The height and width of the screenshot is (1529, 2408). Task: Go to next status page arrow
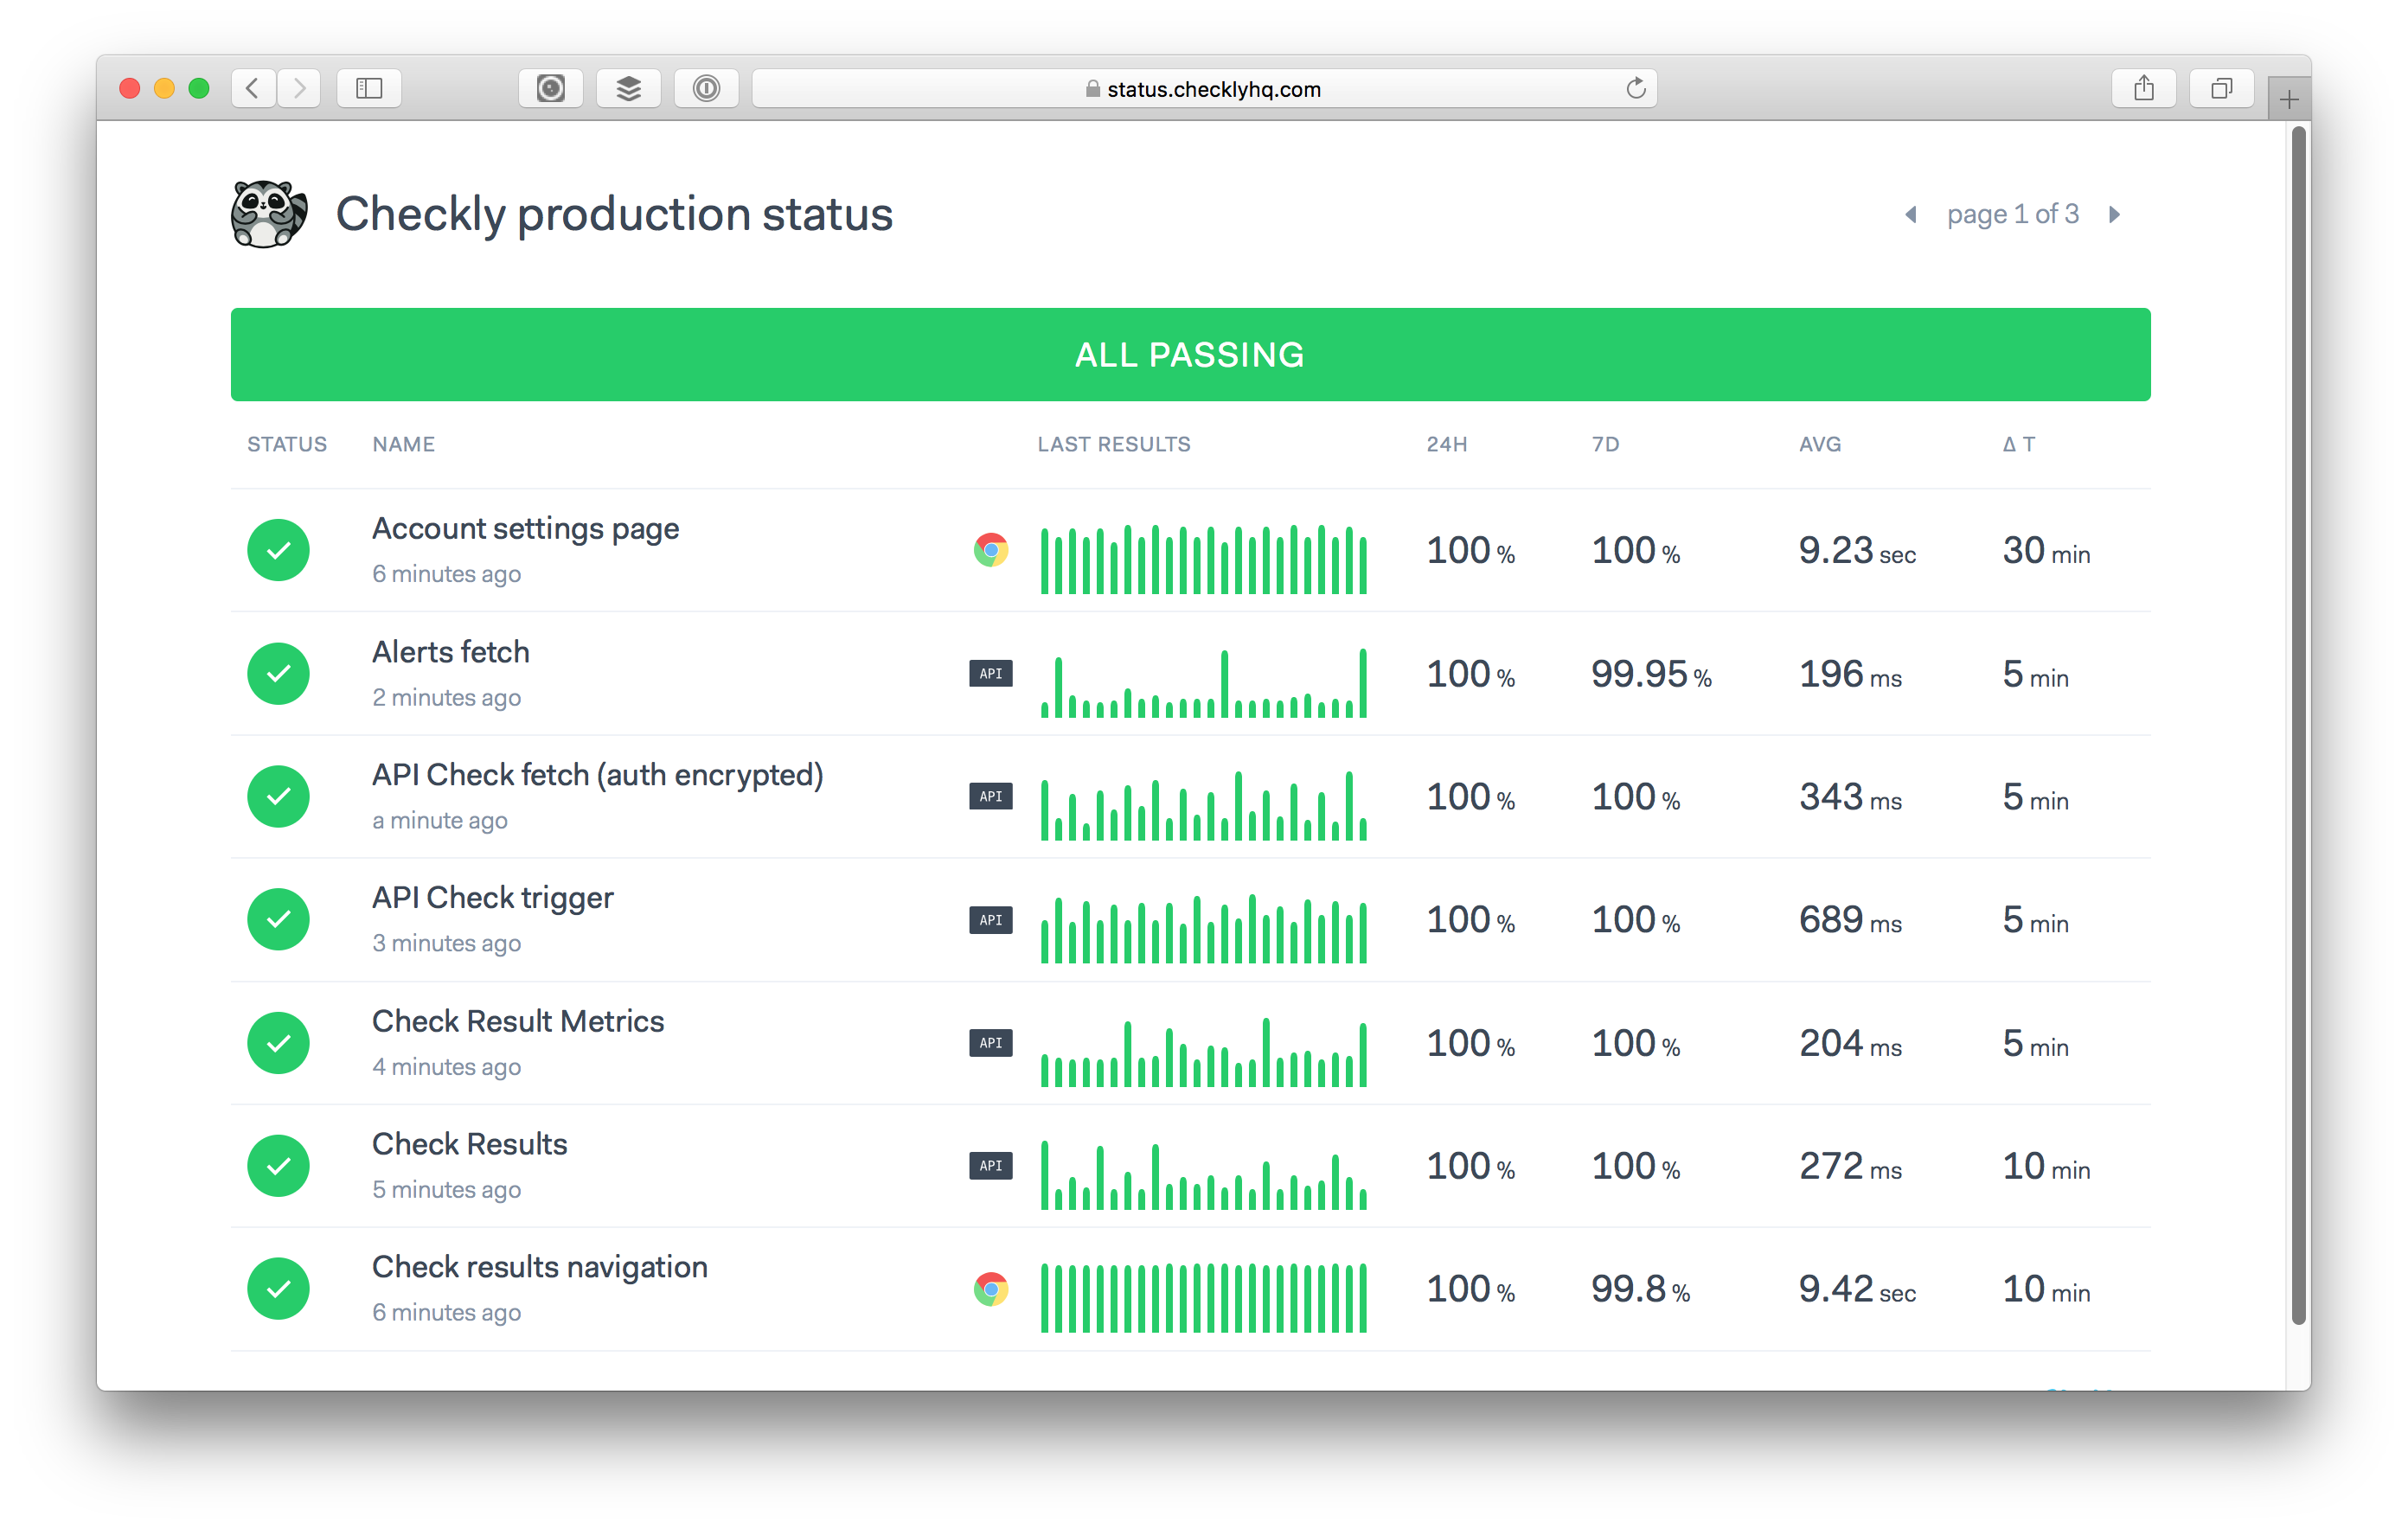tap(2114, 215)
